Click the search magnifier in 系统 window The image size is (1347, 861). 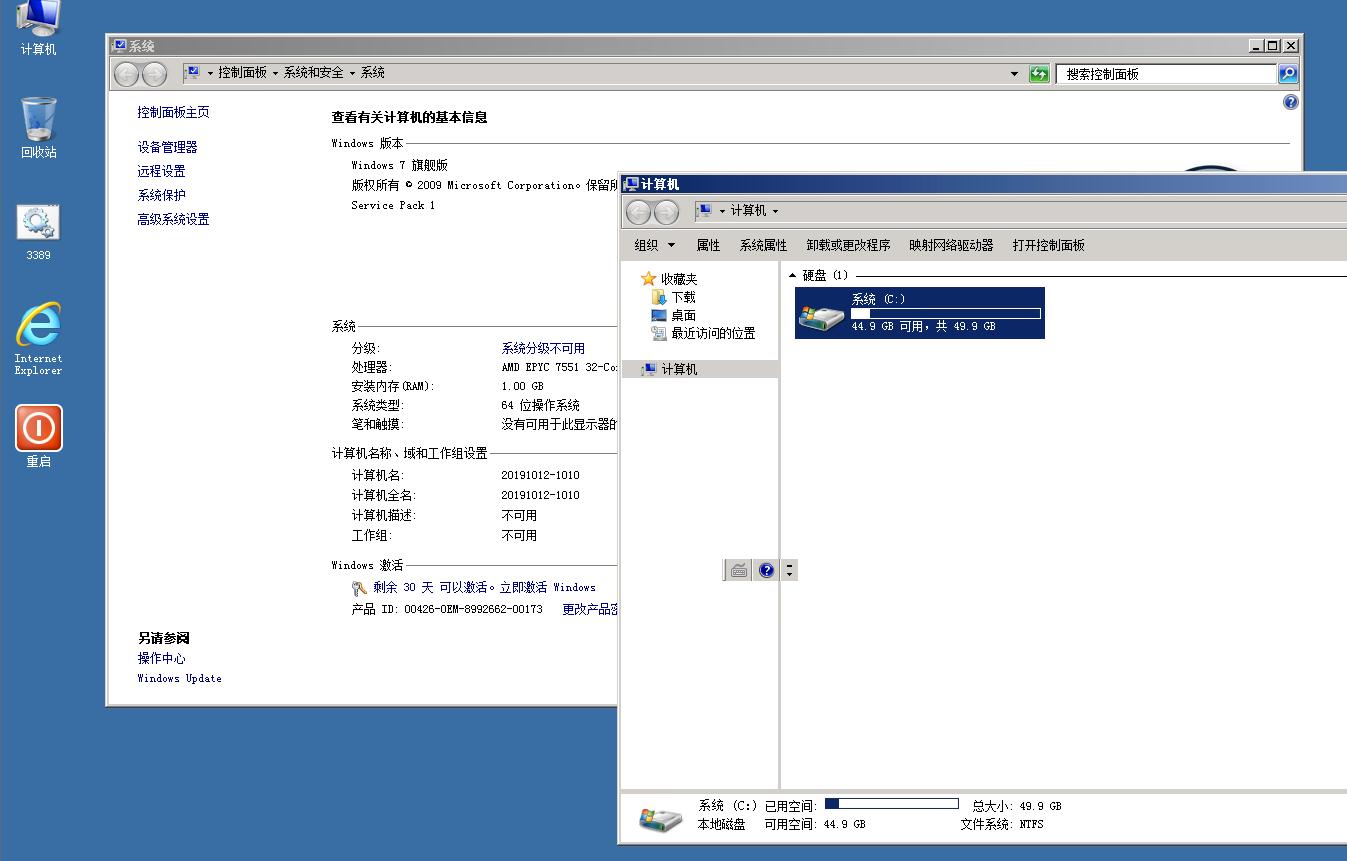1288,73
